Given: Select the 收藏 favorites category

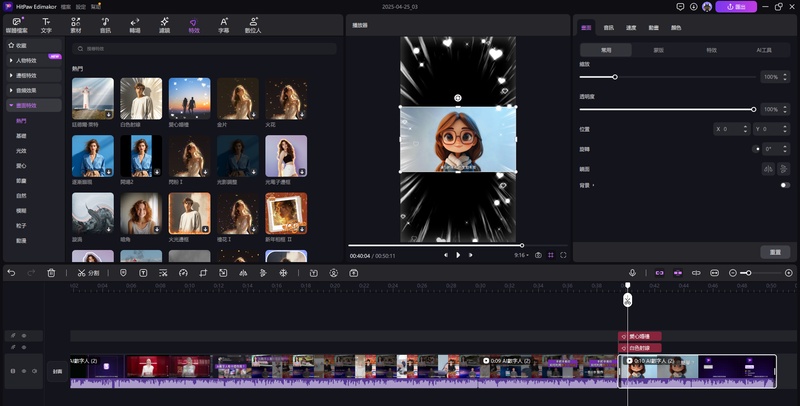Looking at the screenshot, I should [x=34, y=45].
